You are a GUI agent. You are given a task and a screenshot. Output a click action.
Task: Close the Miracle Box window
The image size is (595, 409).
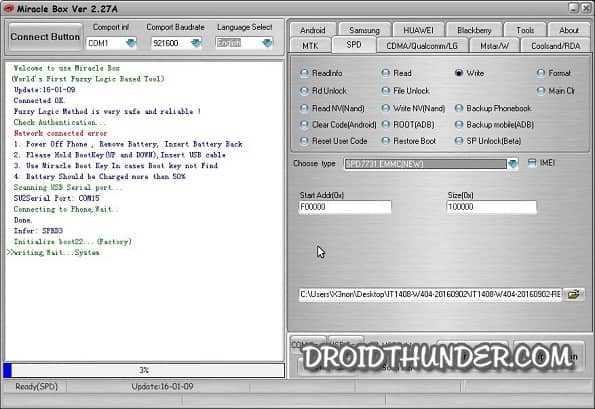click(586, 8)
